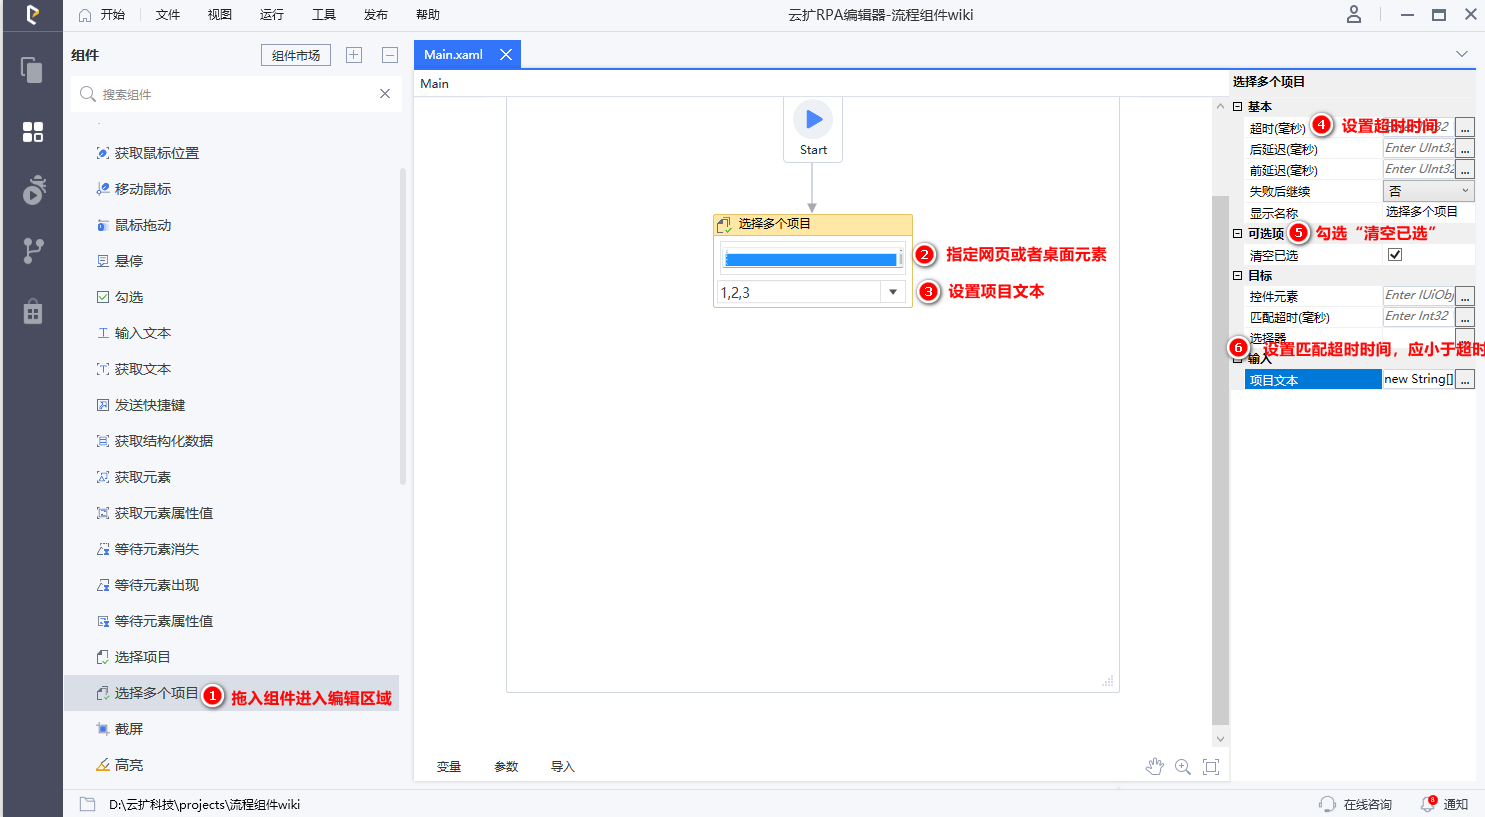Close the Main.xaml tab
The width and height of the screenshot is (1485, 817).
point(506,54)
